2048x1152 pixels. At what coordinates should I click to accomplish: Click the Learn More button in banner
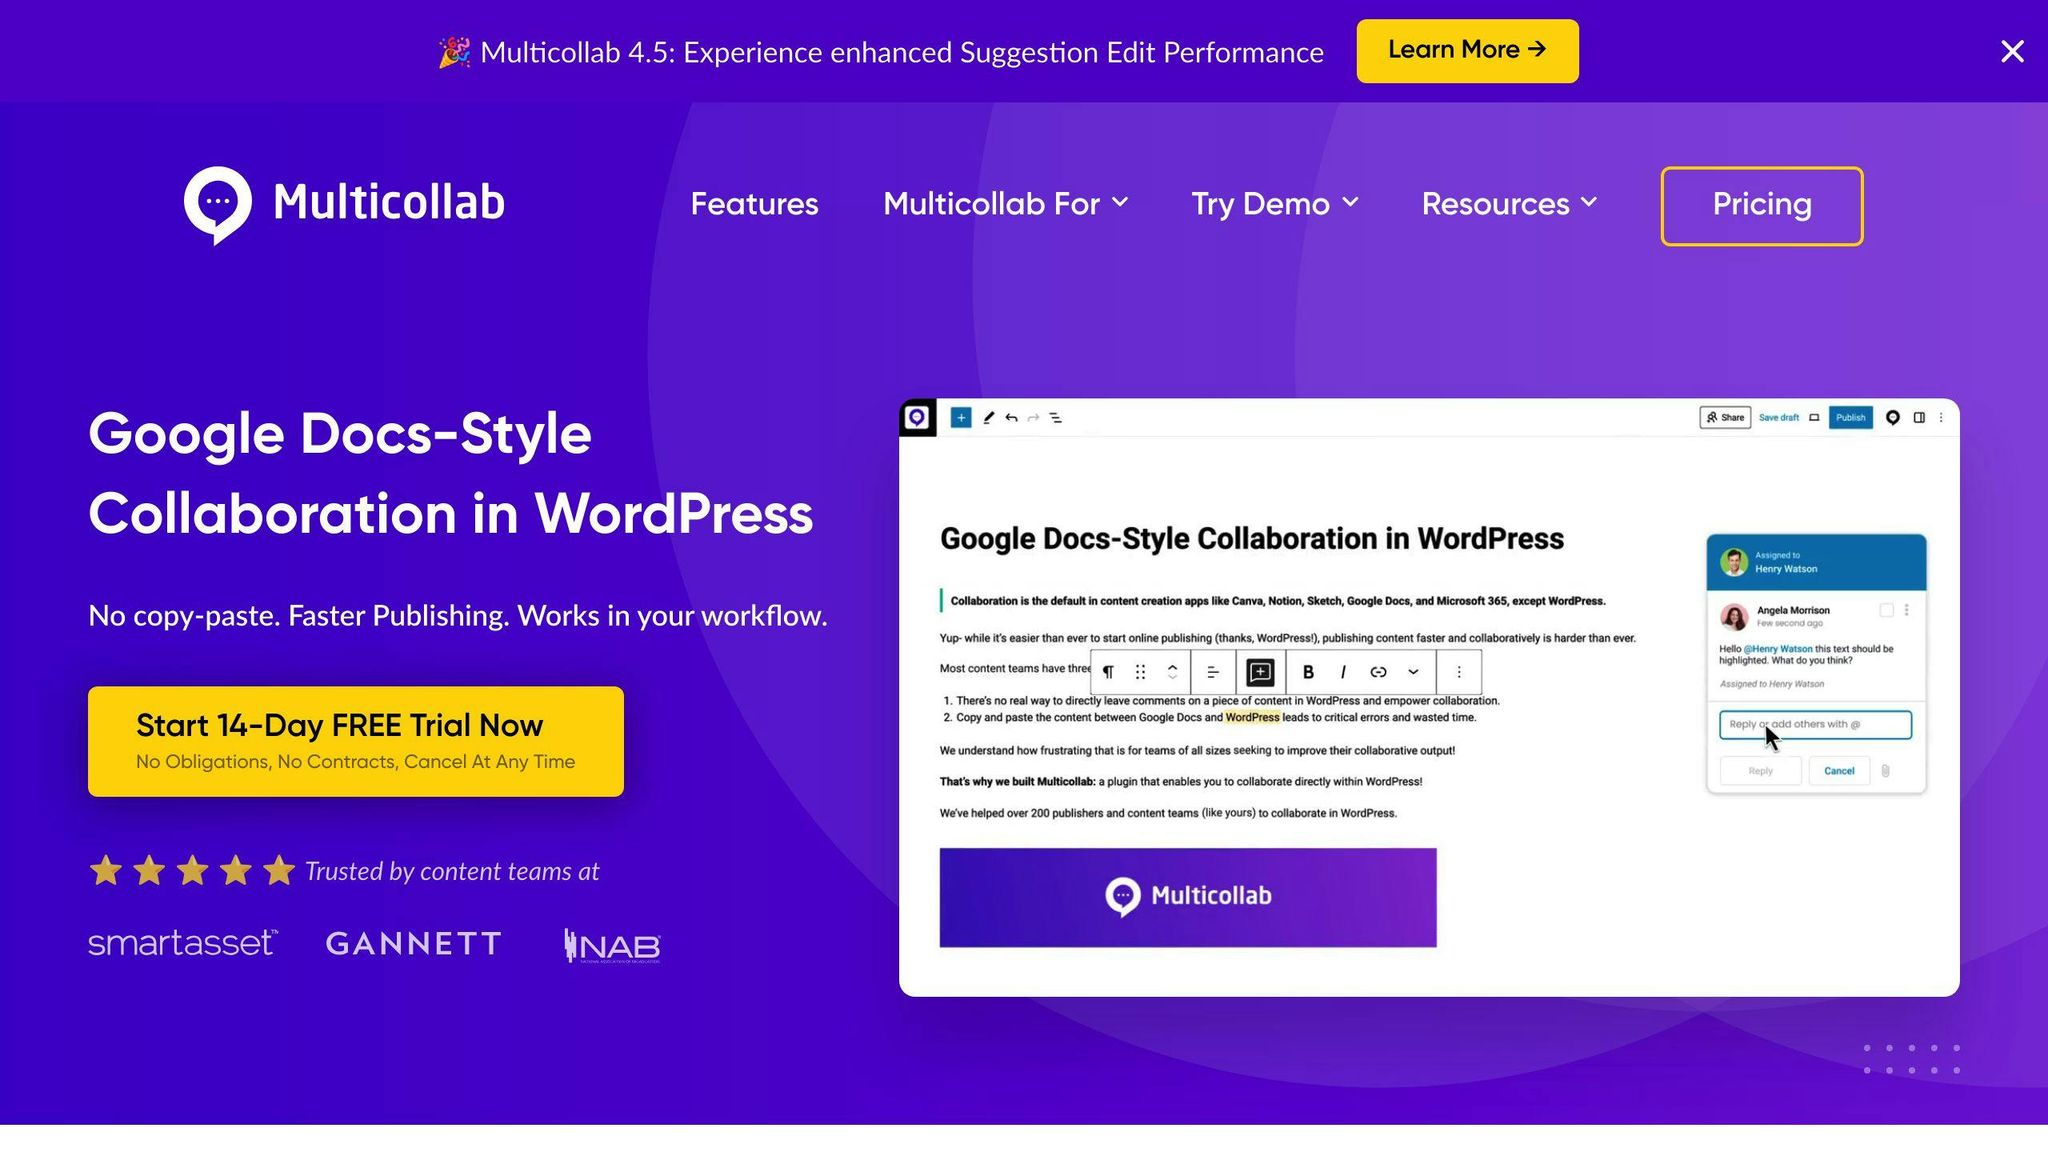tap(1467, 50)
